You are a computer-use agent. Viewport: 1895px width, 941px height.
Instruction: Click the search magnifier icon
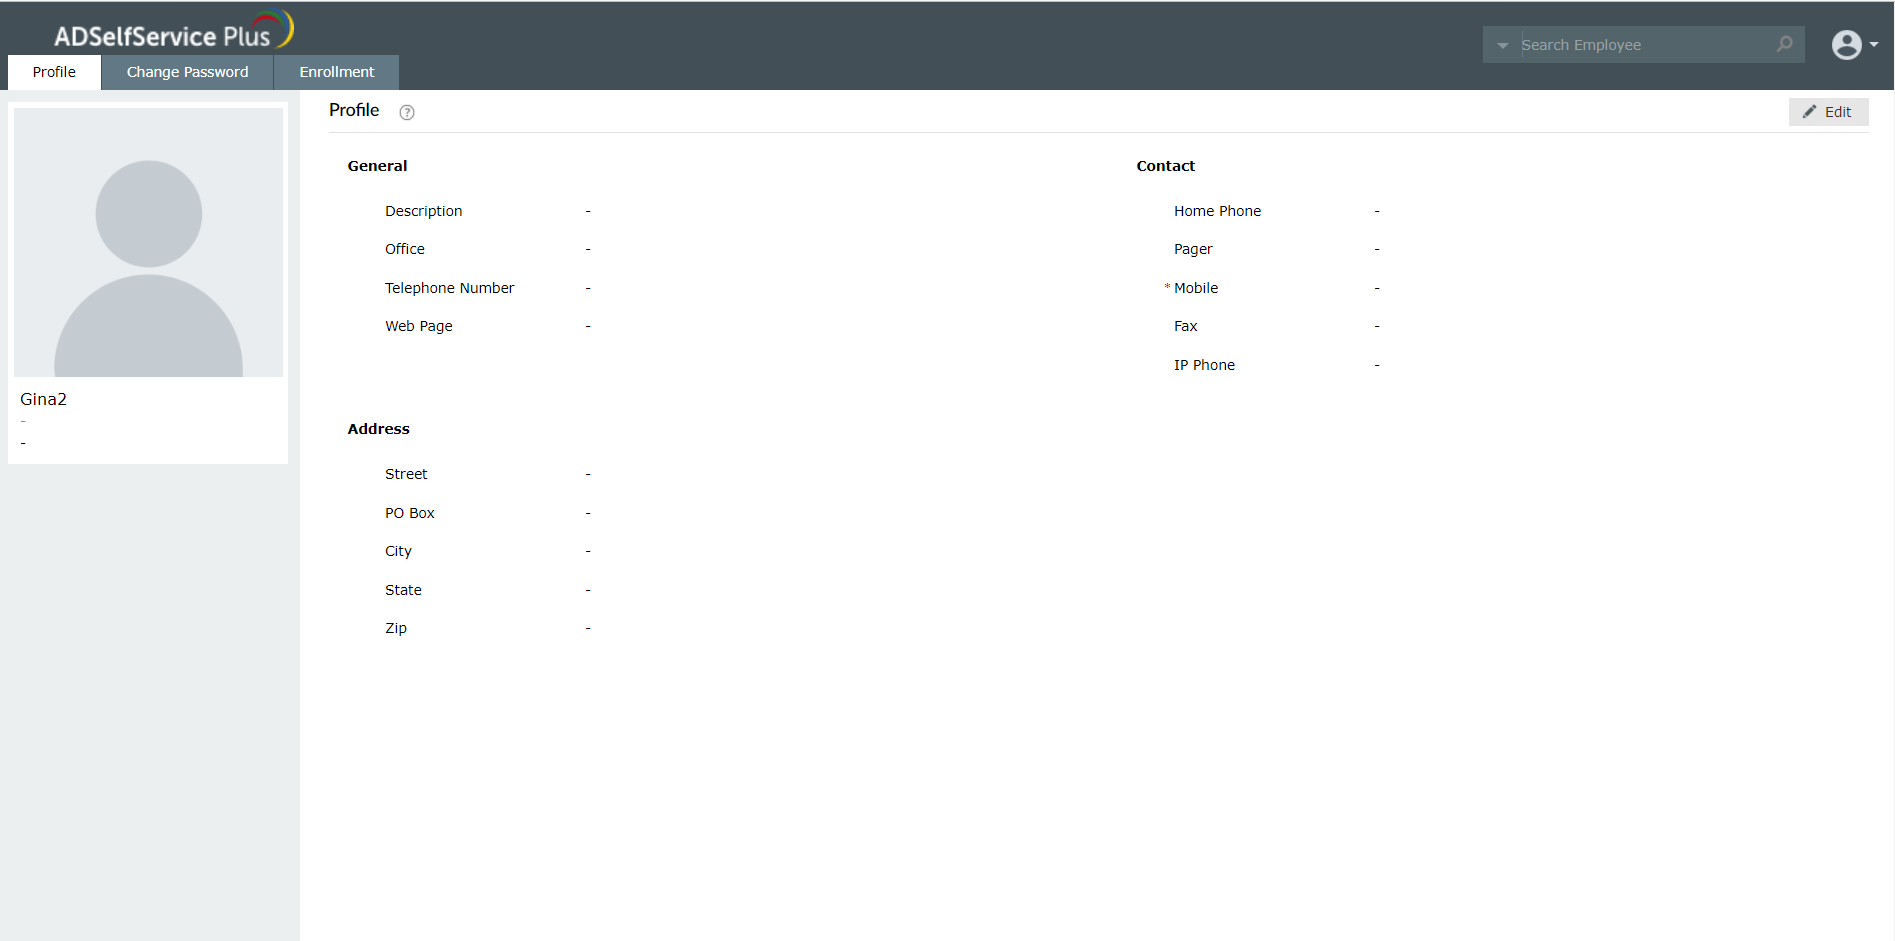coord(1785,44)
